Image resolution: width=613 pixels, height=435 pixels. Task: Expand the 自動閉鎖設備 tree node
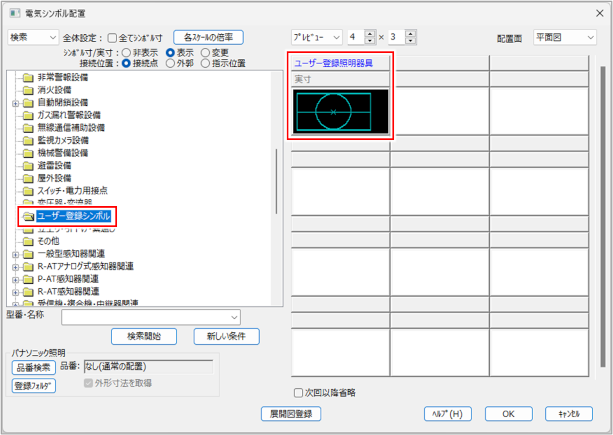pos(15,102)
